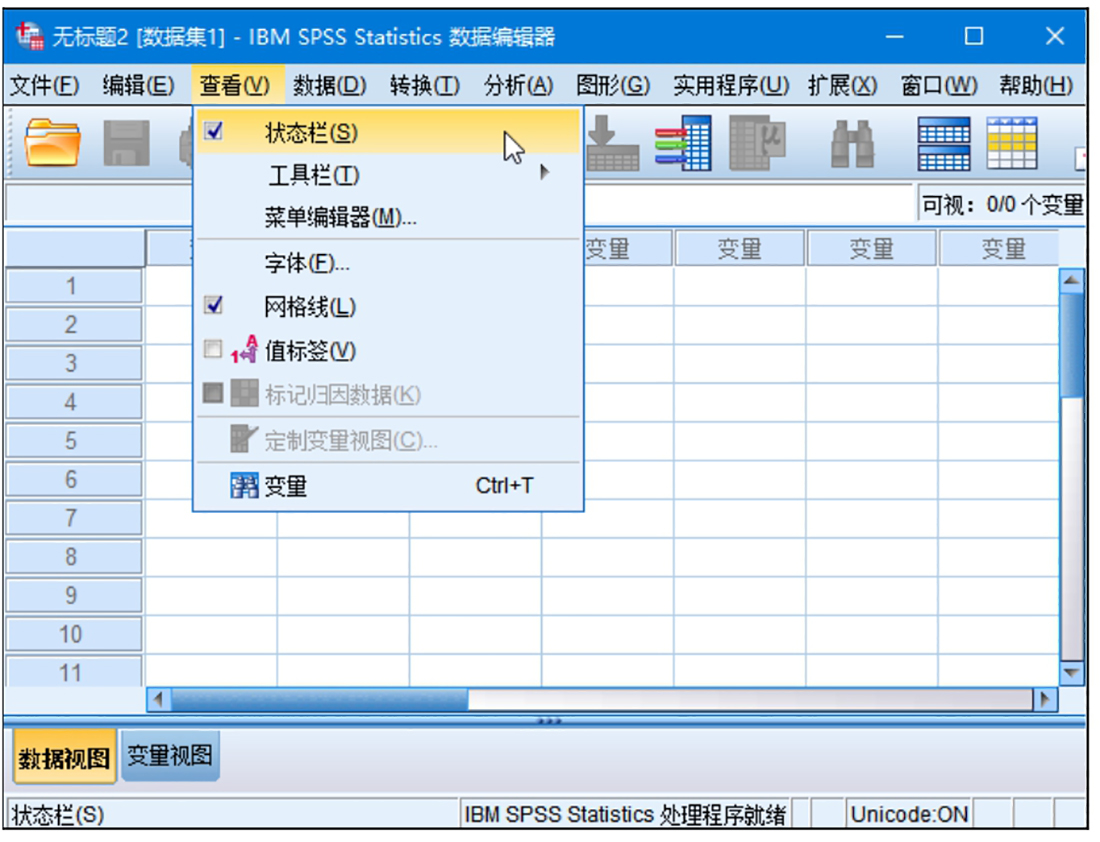Click the blue data grid toolbar icon
The image size is (1100, 842).
[944, 143]
